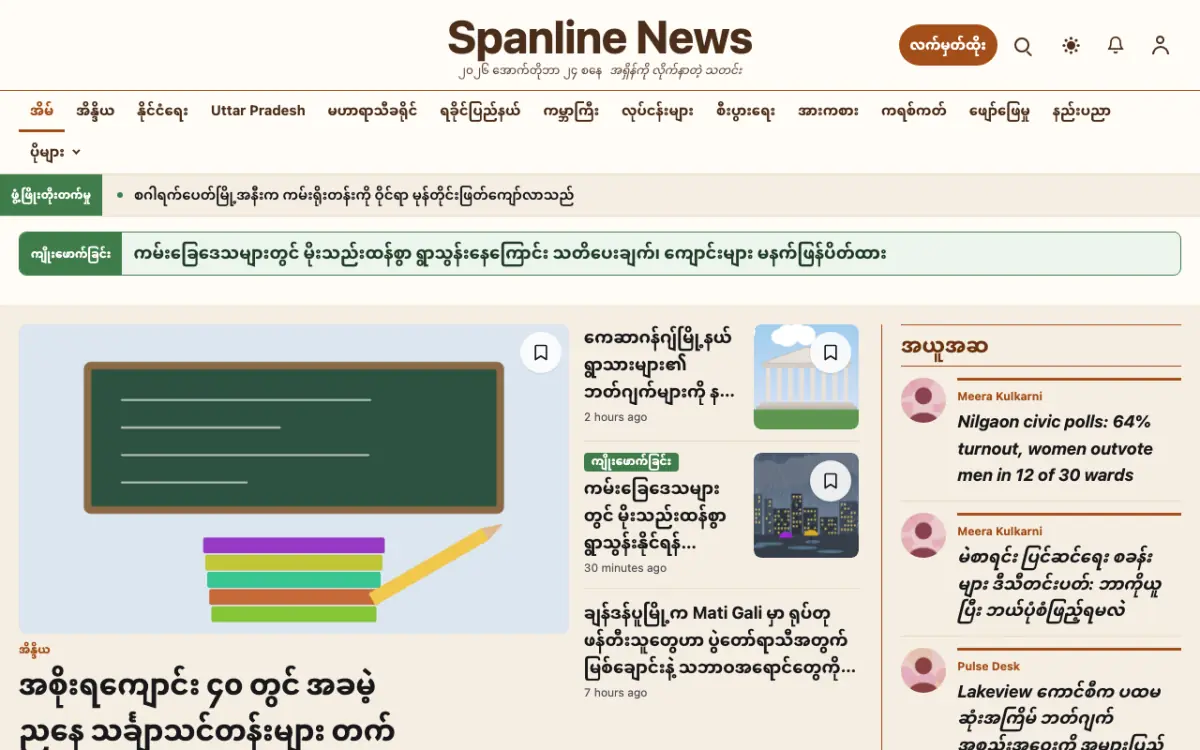
Task: Open the လုပ်ငန်းများ navigation tab
Action: [657, 111]
